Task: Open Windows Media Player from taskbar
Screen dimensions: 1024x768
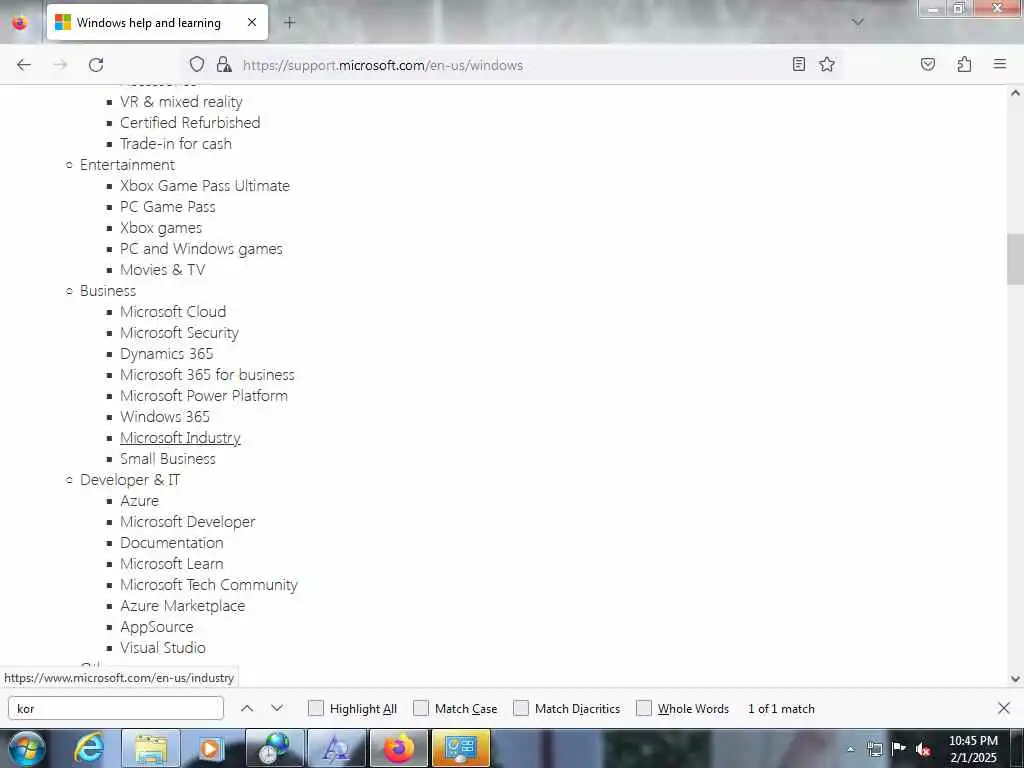Action: [210, 748]
